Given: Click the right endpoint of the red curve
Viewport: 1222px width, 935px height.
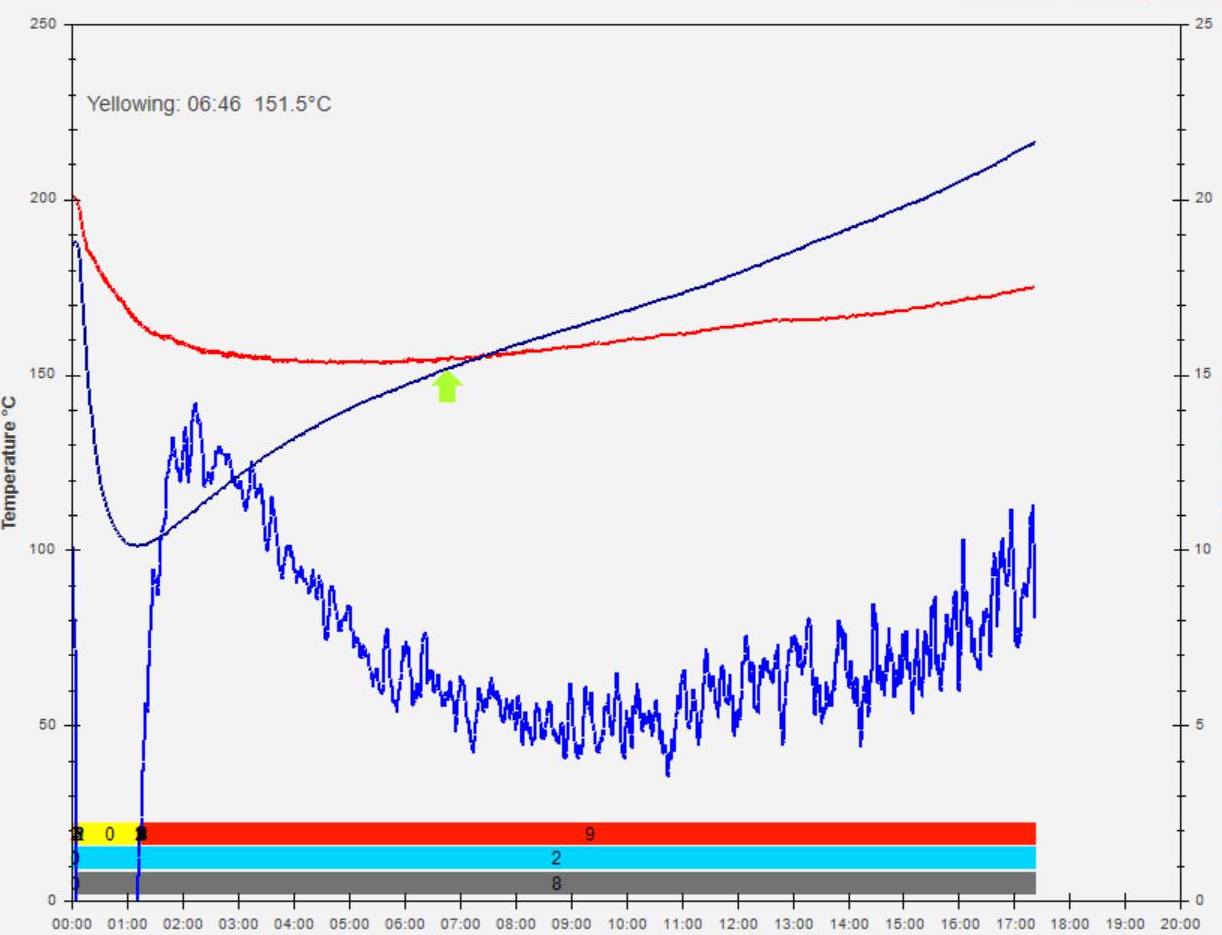Looking at the screenshot, I should coord(1034,287).
